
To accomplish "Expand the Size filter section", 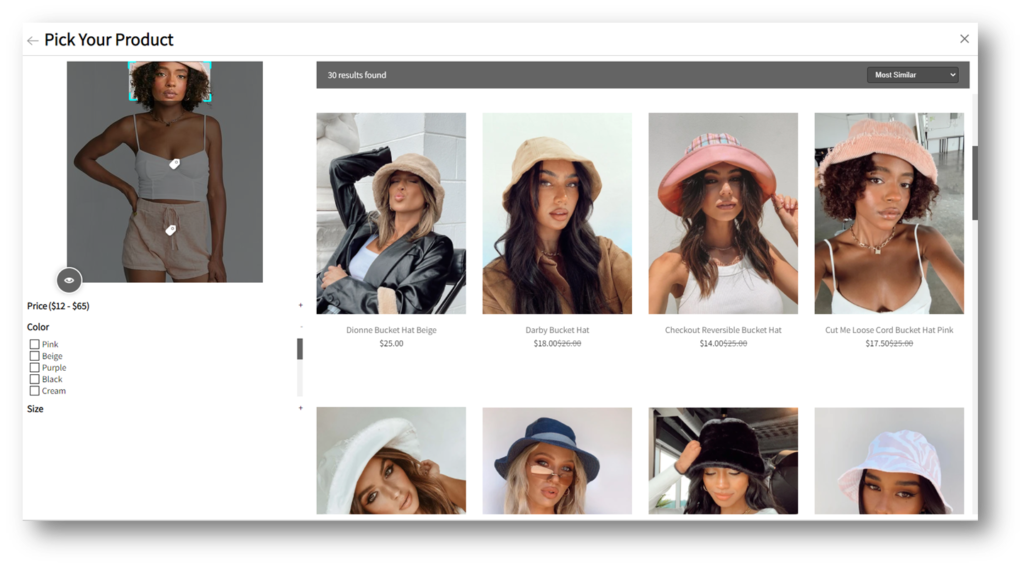I will 300,408.
